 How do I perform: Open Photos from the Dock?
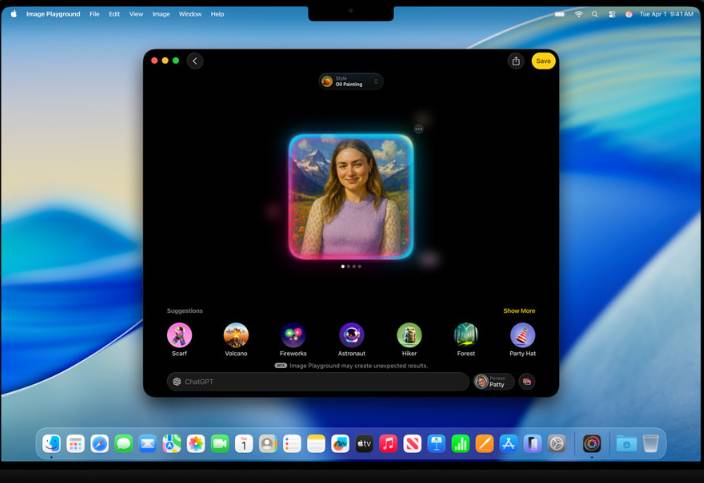tap(196, 444)
